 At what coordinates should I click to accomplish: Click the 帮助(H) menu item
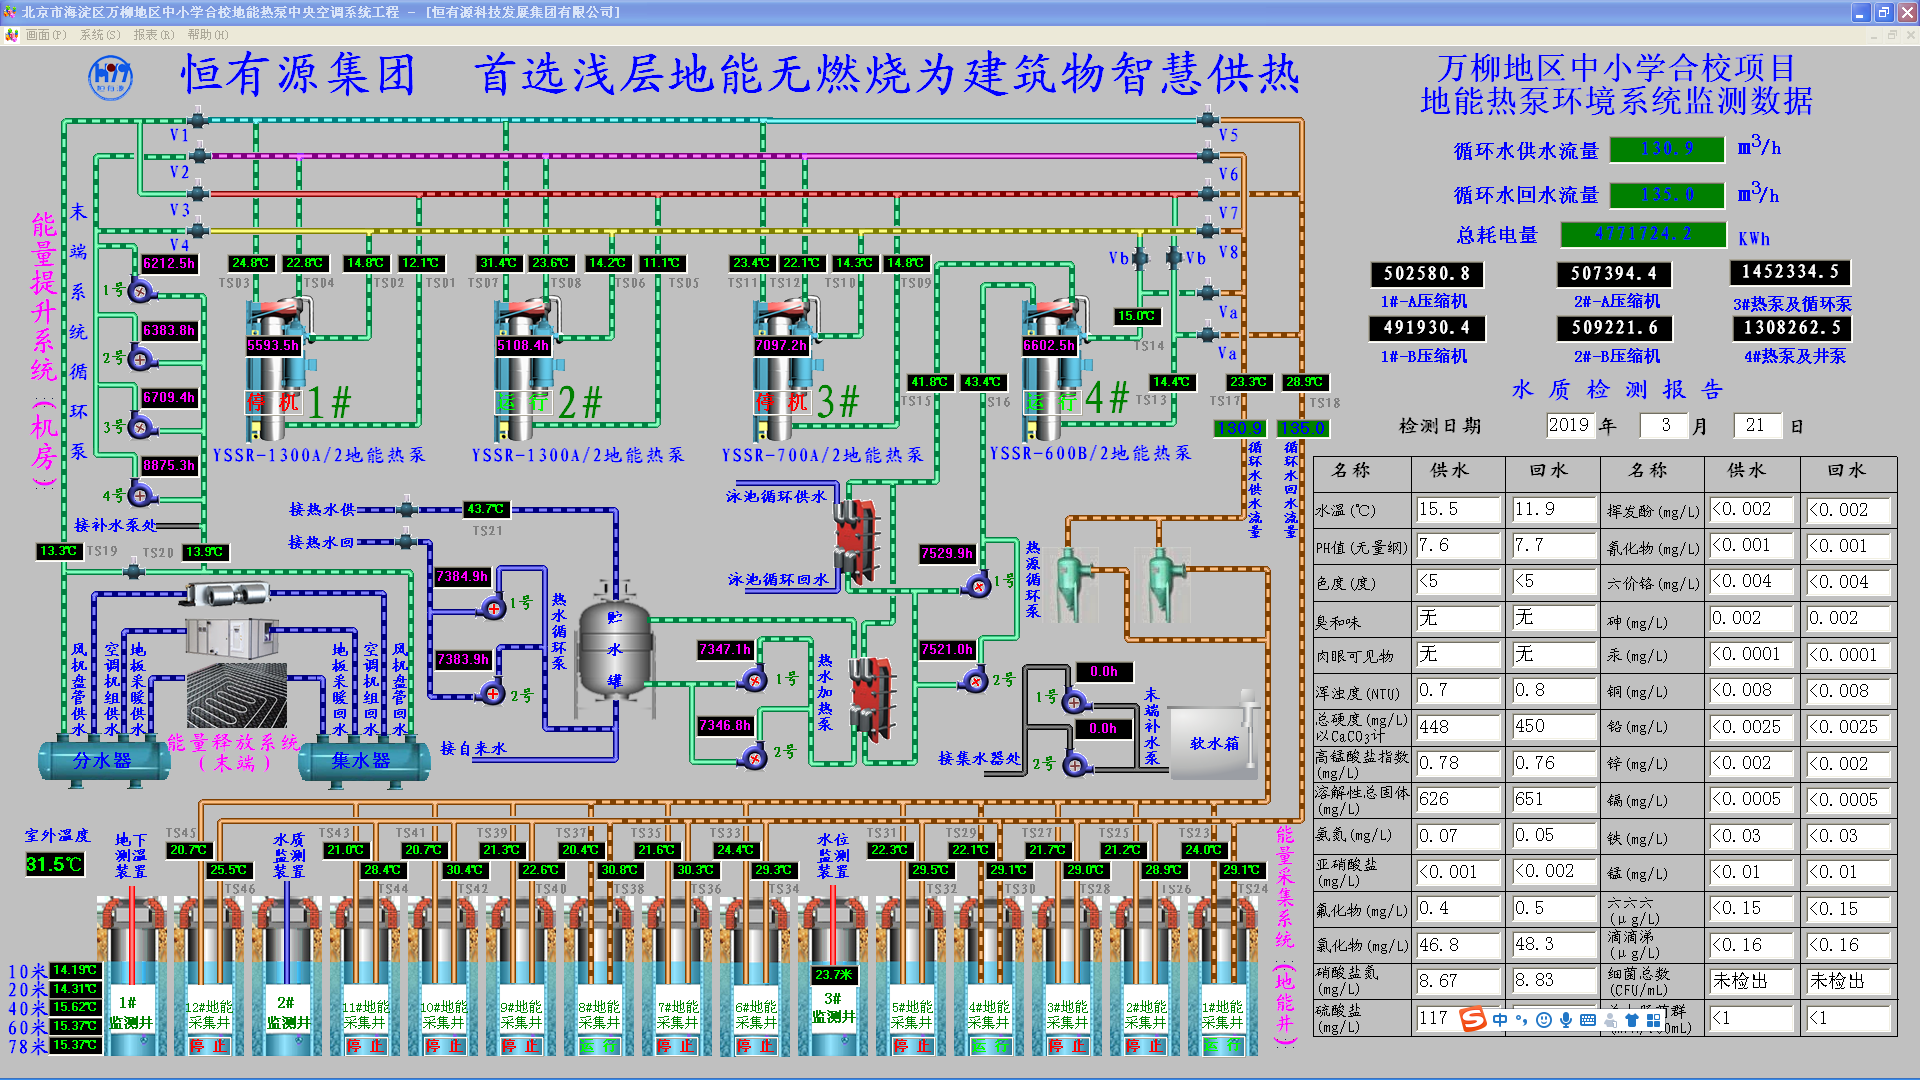tap(207, 35)
